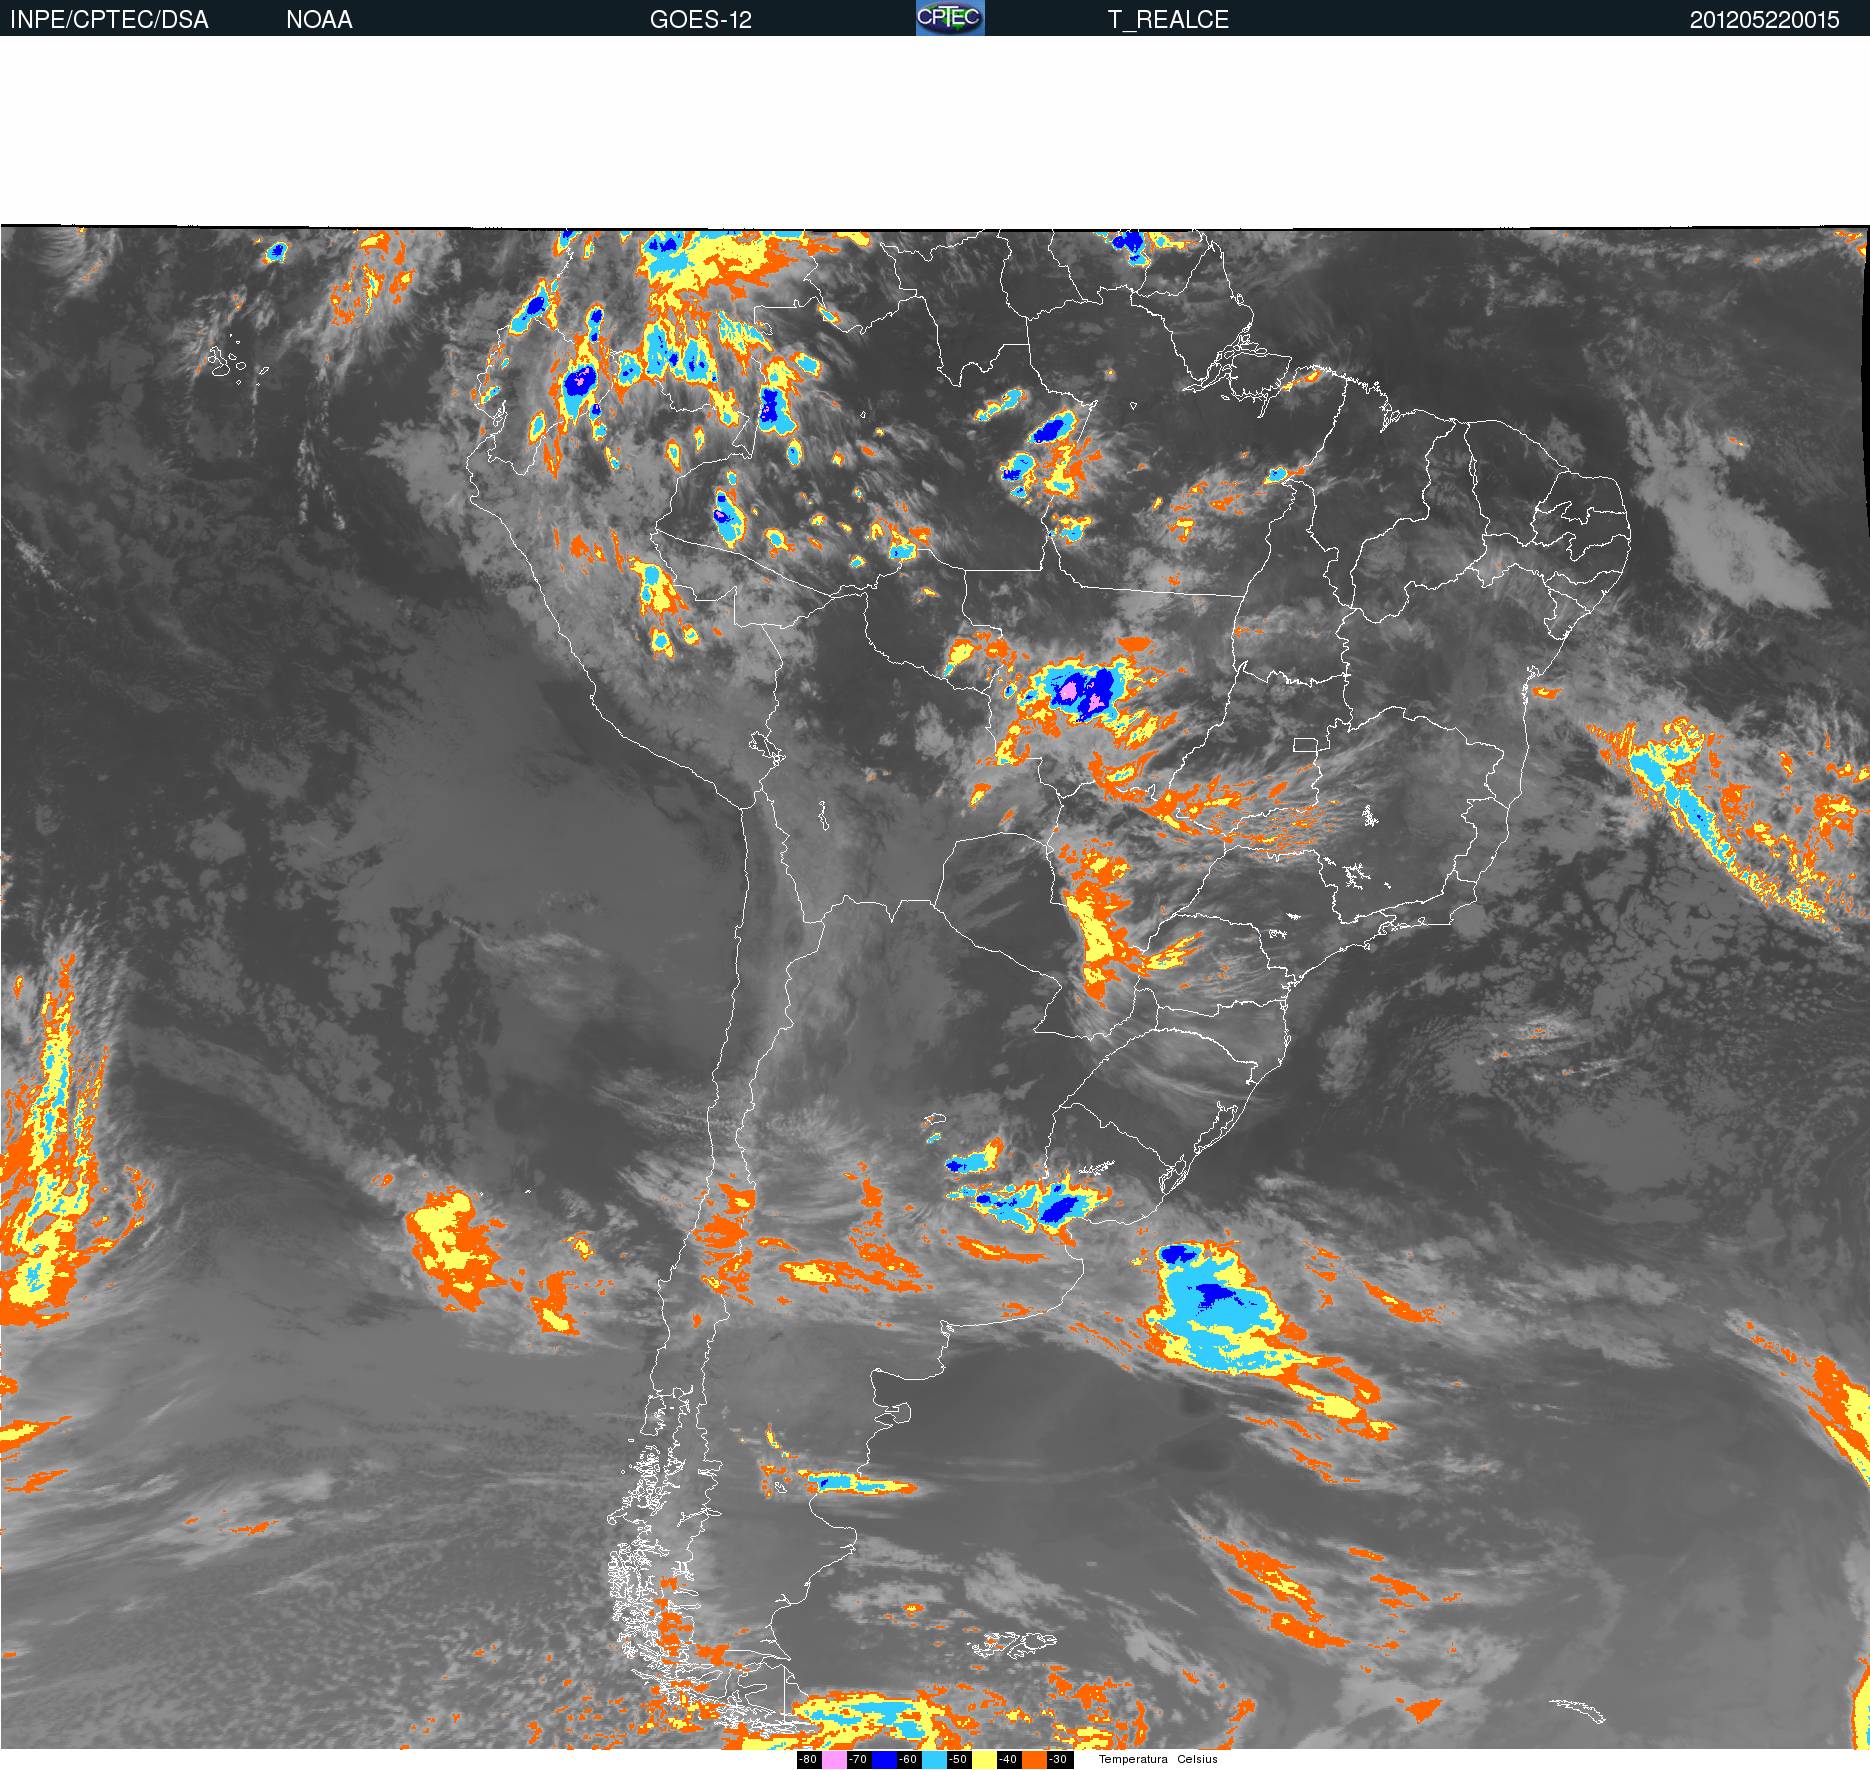This screenshot has height=1770, width=1870.
Task: Click the -40 legend value
Action: point(1008,1759)
